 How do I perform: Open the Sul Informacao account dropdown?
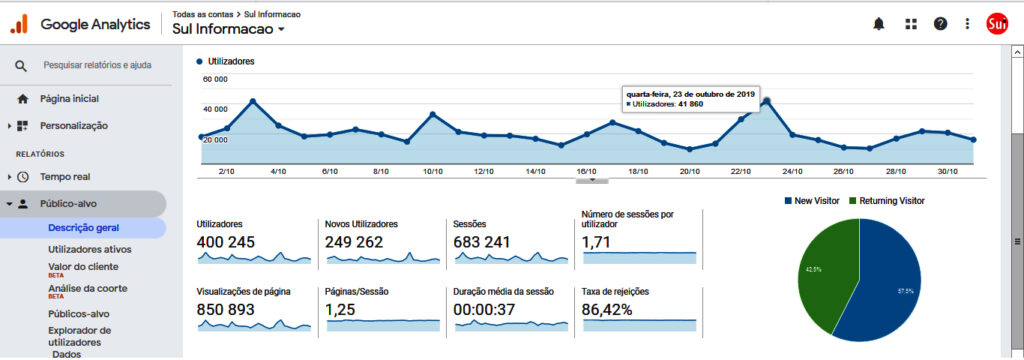pos(229,29)
